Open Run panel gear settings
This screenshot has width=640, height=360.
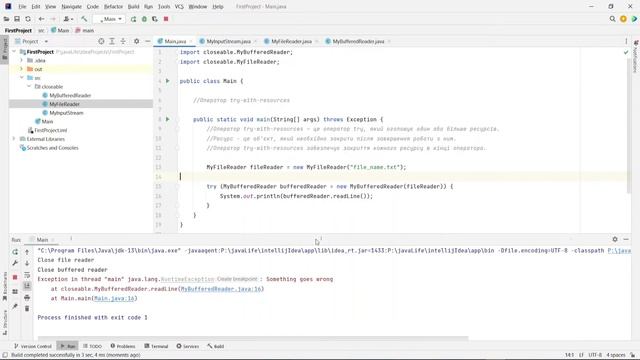(615, 239)
